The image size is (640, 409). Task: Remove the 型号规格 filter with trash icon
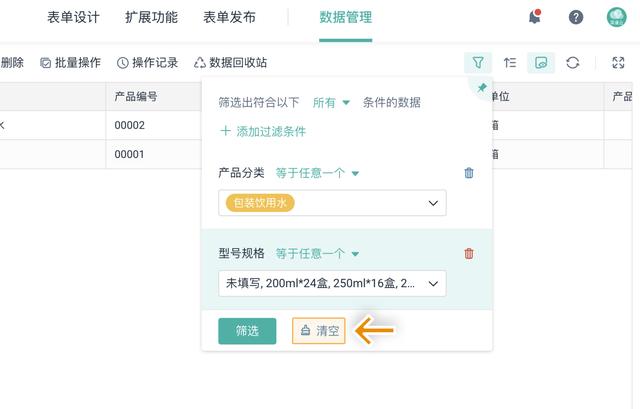[469, 254]
